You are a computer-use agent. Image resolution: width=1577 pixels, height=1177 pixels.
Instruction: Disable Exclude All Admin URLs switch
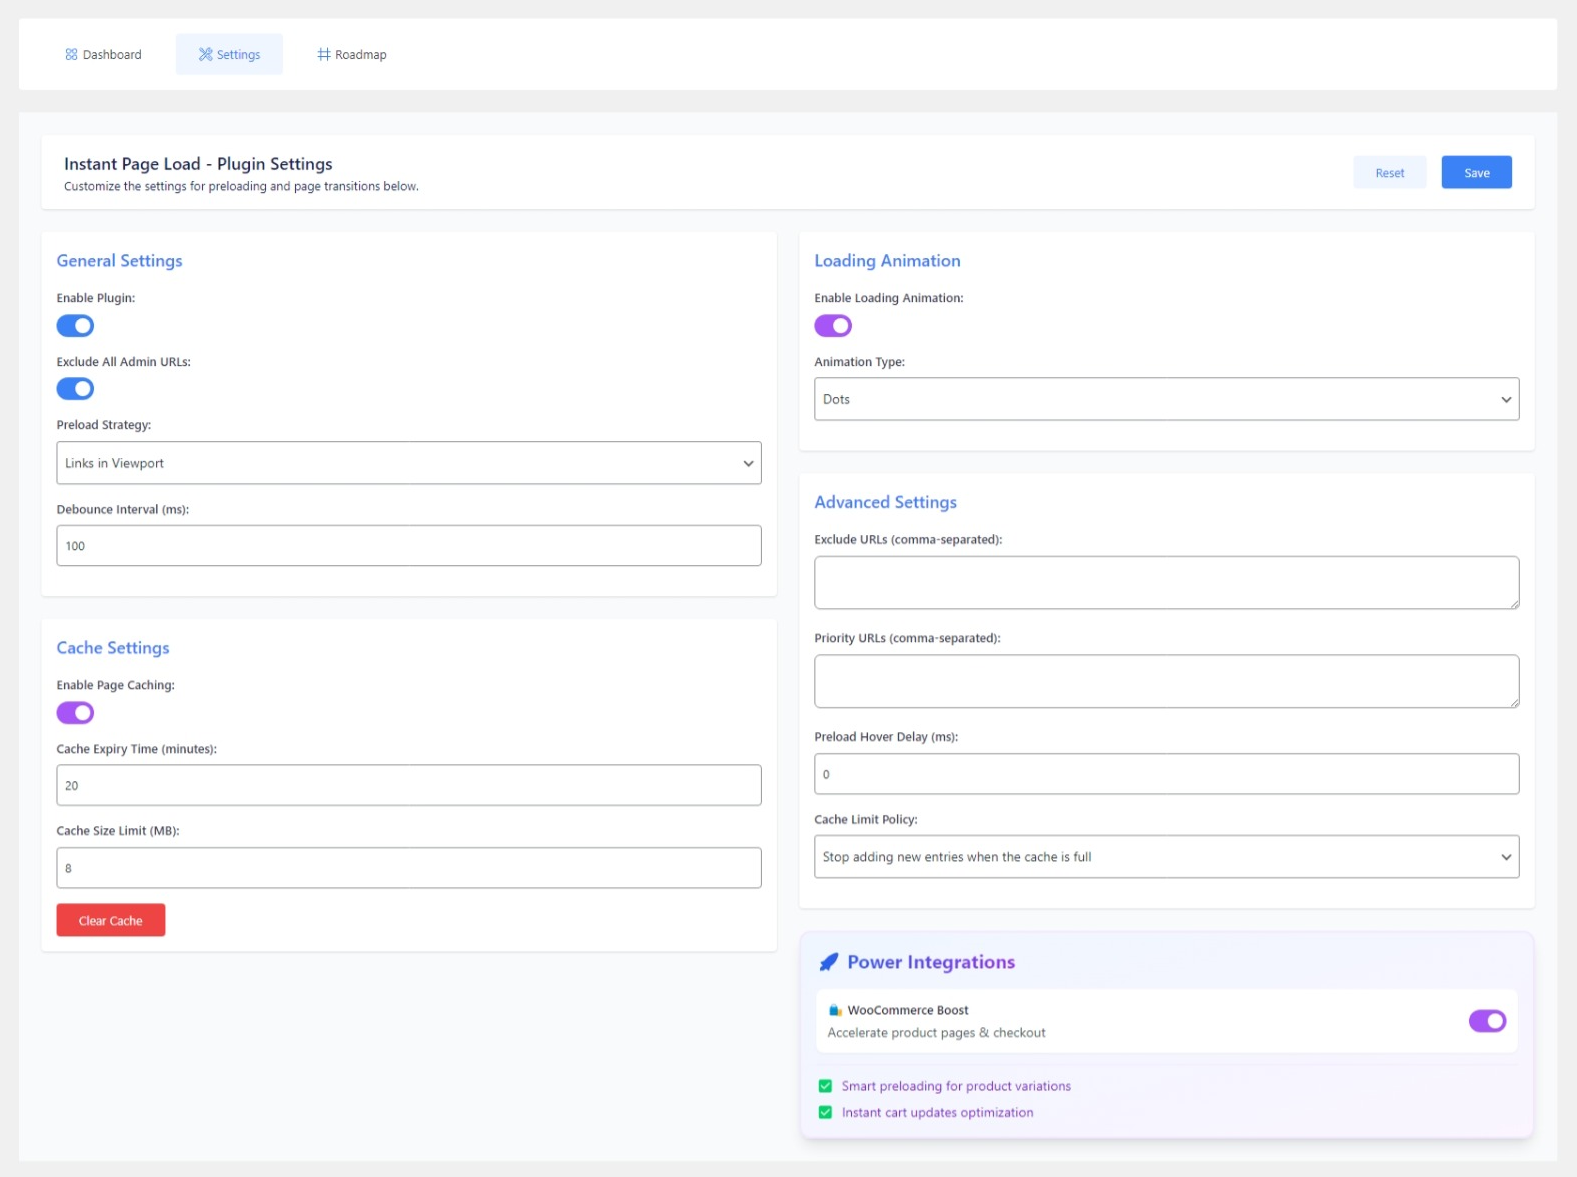tap(75, 389)
